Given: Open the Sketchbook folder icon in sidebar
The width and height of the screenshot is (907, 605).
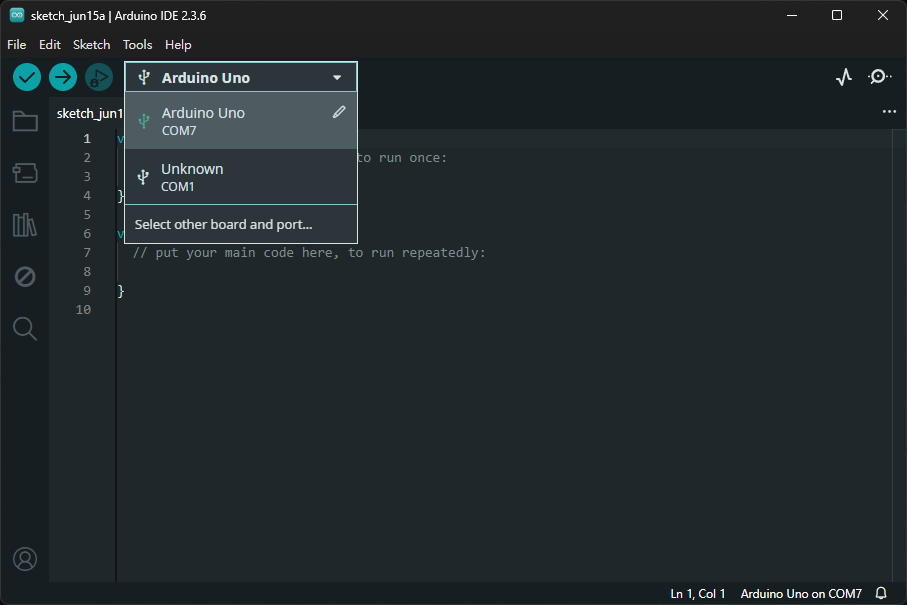Looking at the screenshot, I should click(x=25, y=122).
